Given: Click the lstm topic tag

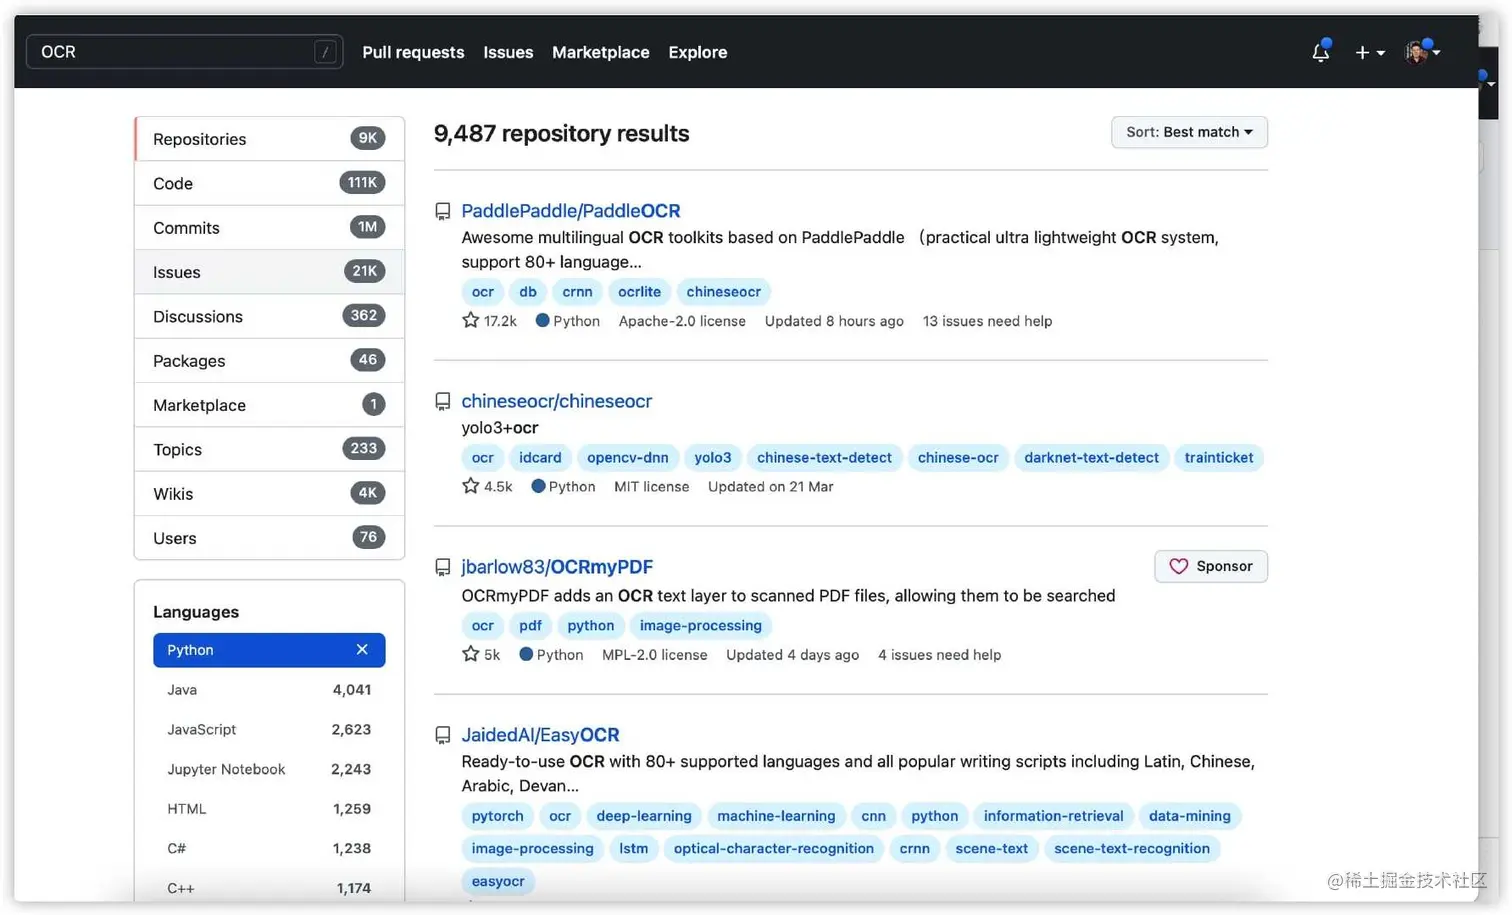Looking at the screenshot, I should (633, 849).
